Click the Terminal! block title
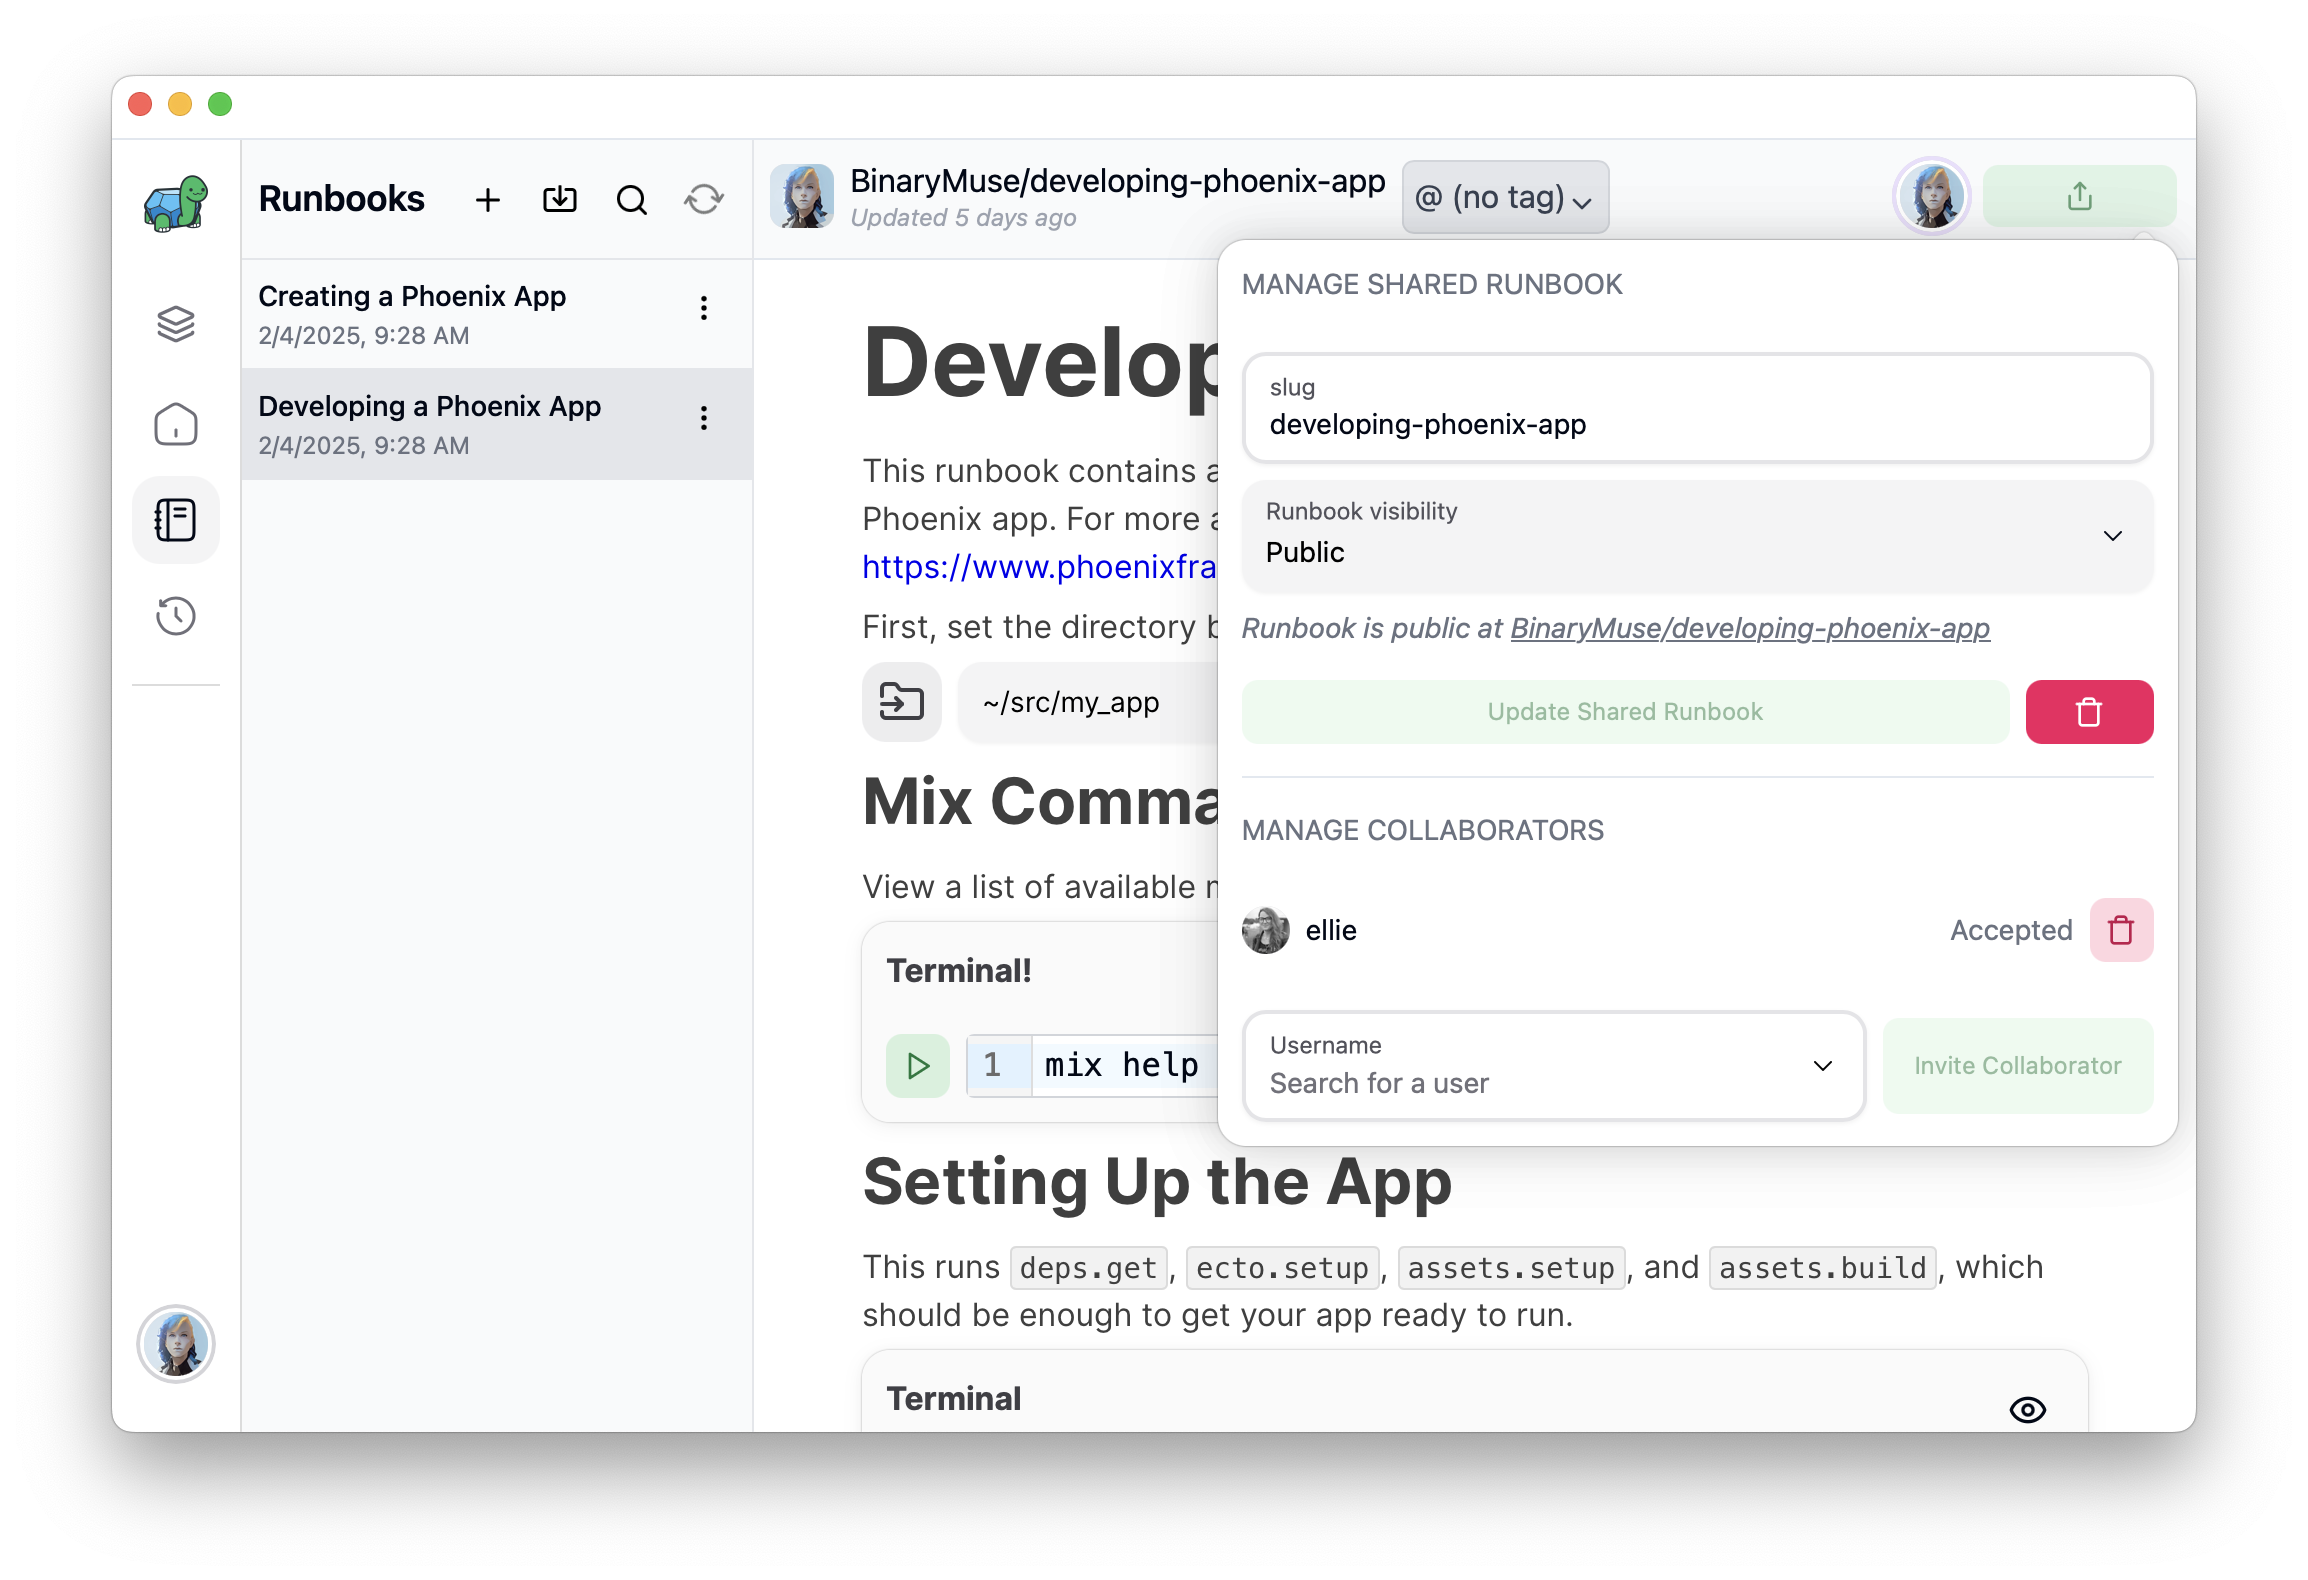Screen dimensions: 2308x1580 point(959,970)
